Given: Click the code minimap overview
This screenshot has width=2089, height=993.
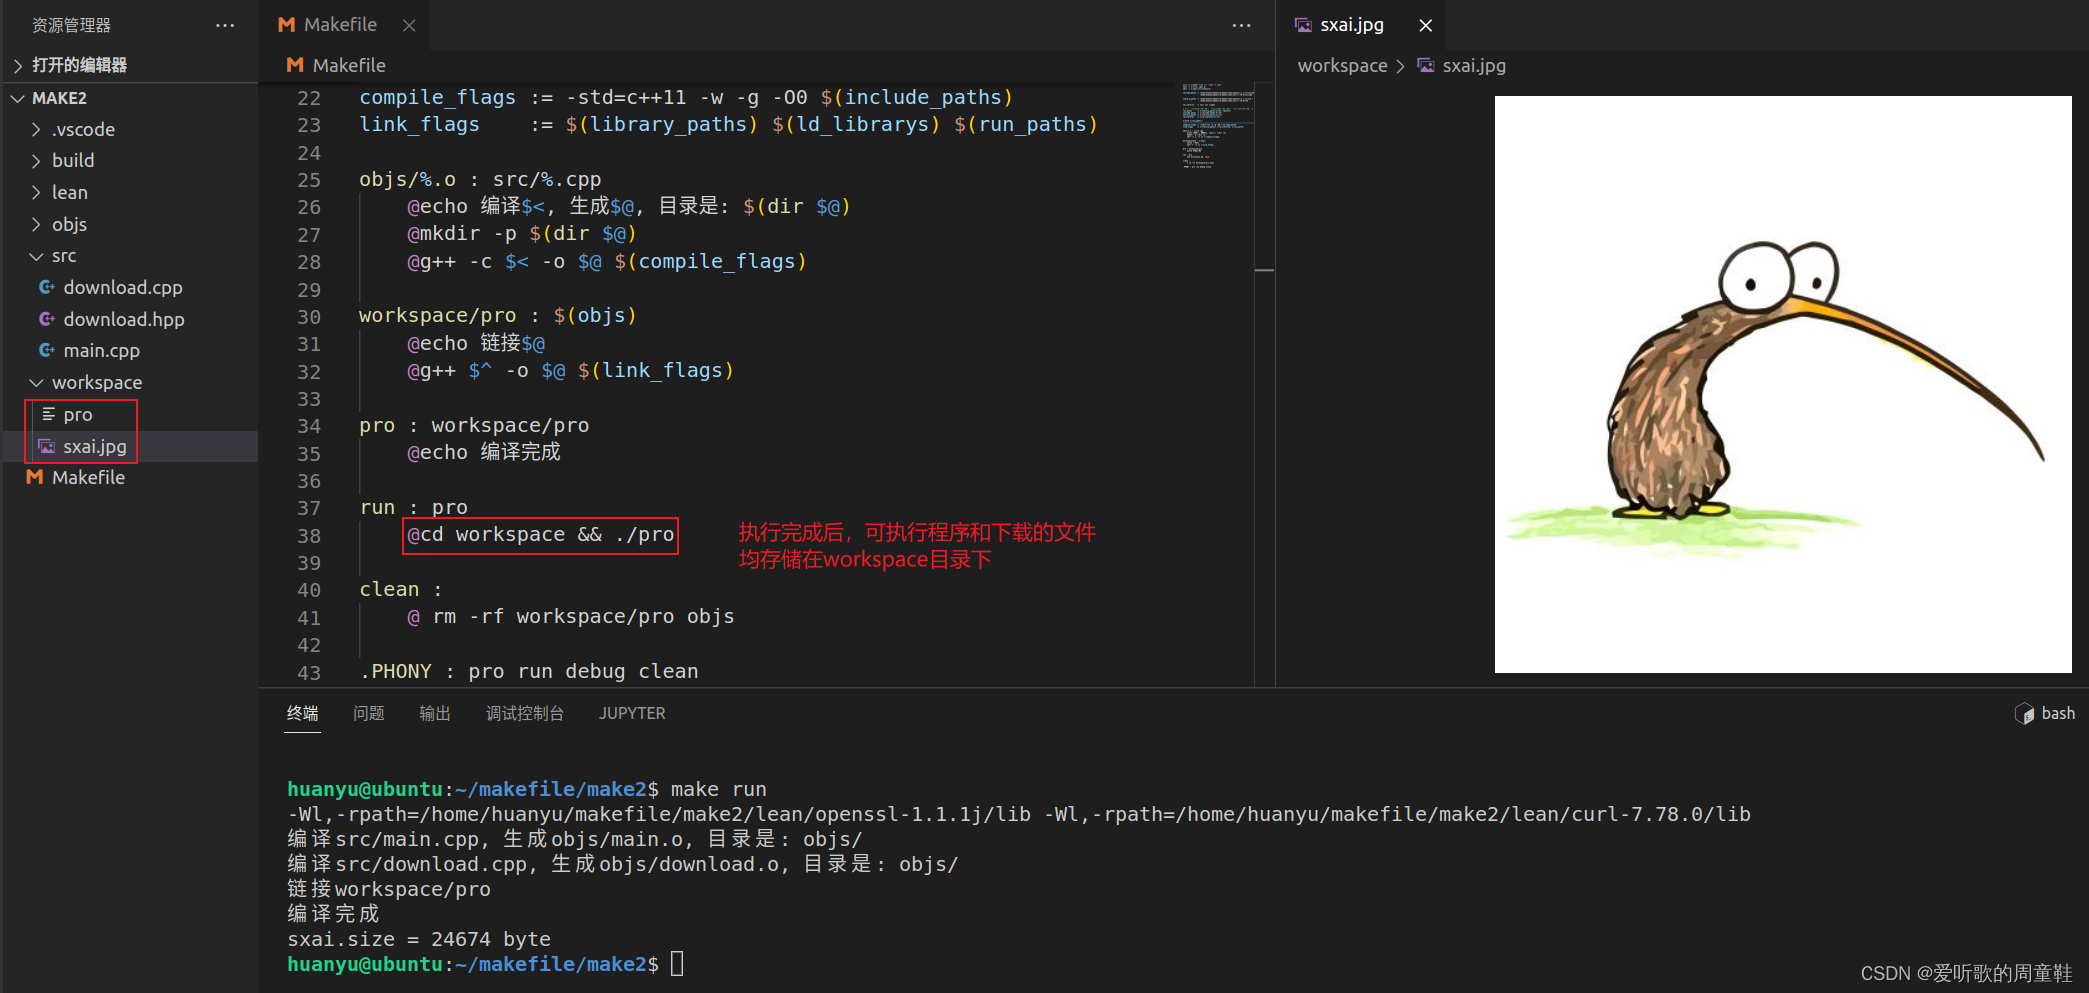Looking at the screenshot, I should pos(1217,125).
